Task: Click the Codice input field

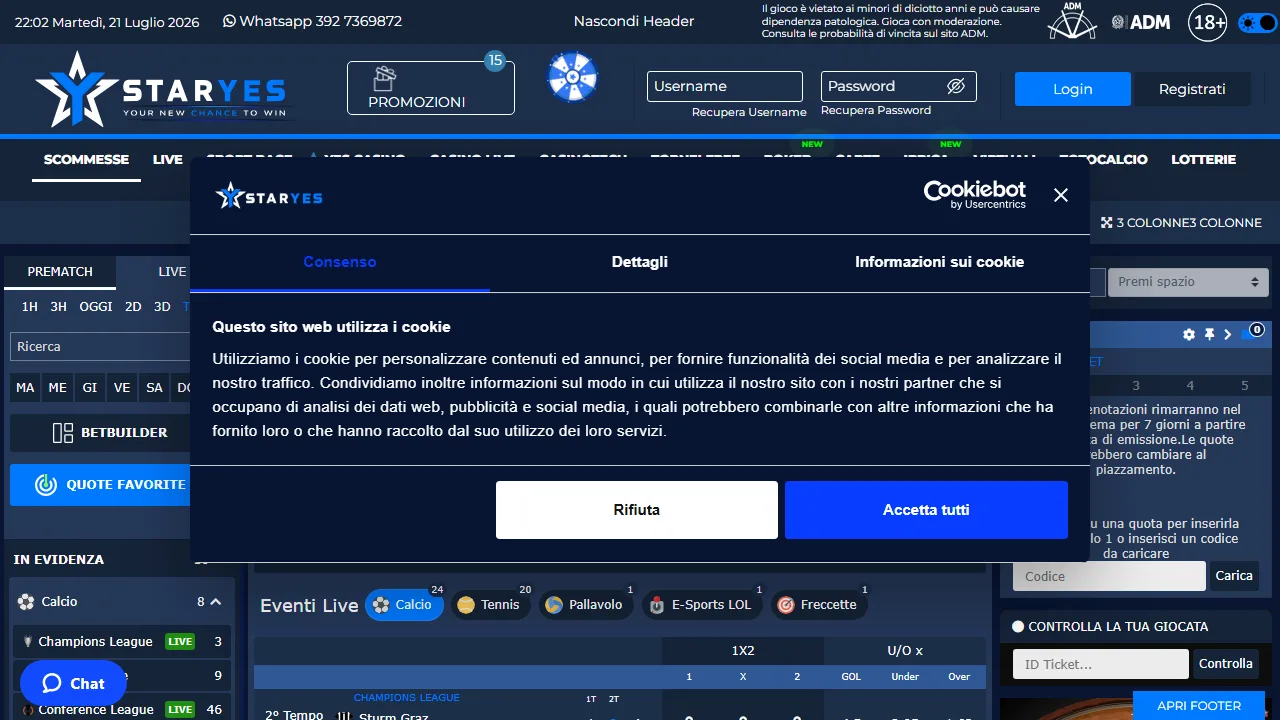Action: [x=1109, y=576]
